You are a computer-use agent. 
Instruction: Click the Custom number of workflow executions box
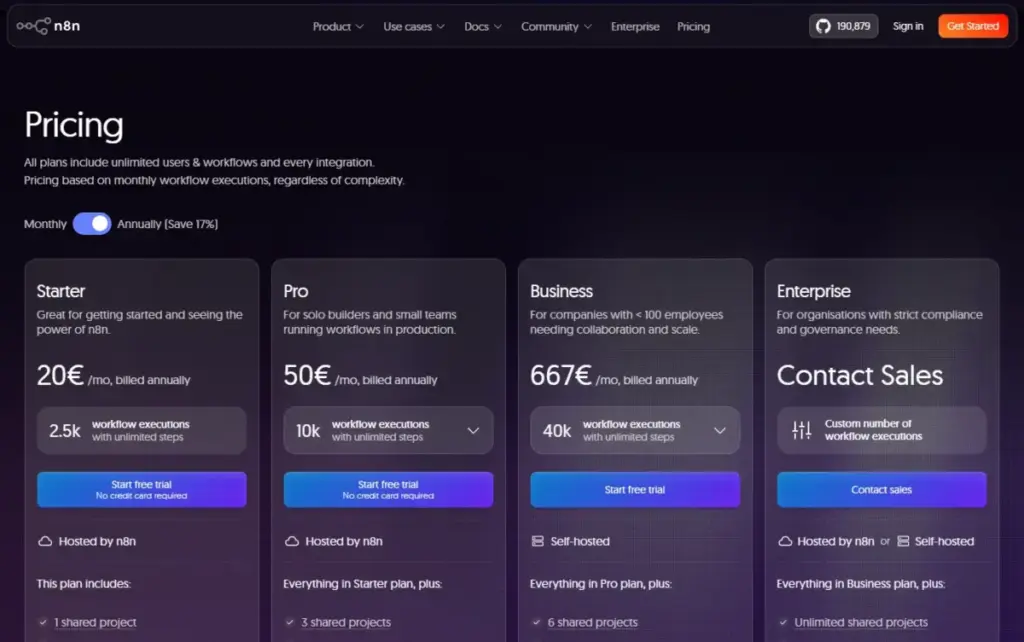click(x=882, y=430)
